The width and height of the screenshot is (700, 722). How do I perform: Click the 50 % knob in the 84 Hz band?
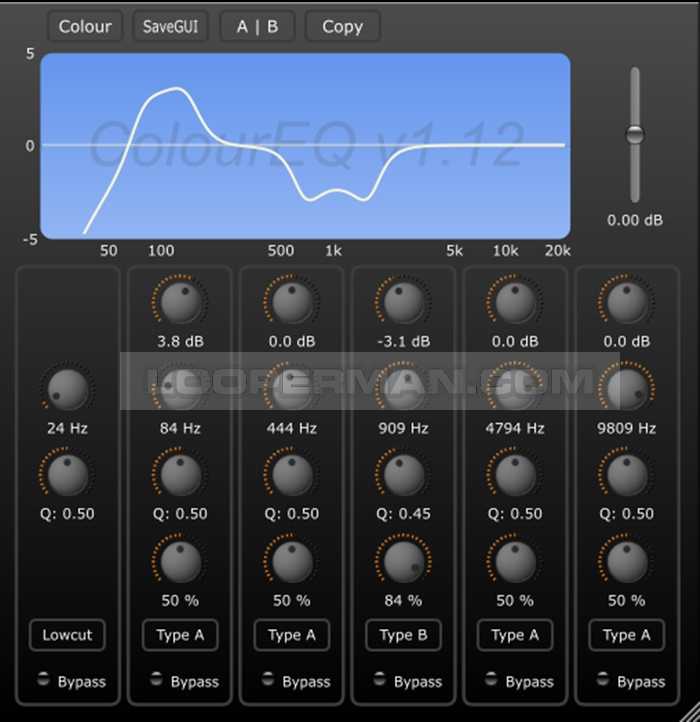pos(180,562)
